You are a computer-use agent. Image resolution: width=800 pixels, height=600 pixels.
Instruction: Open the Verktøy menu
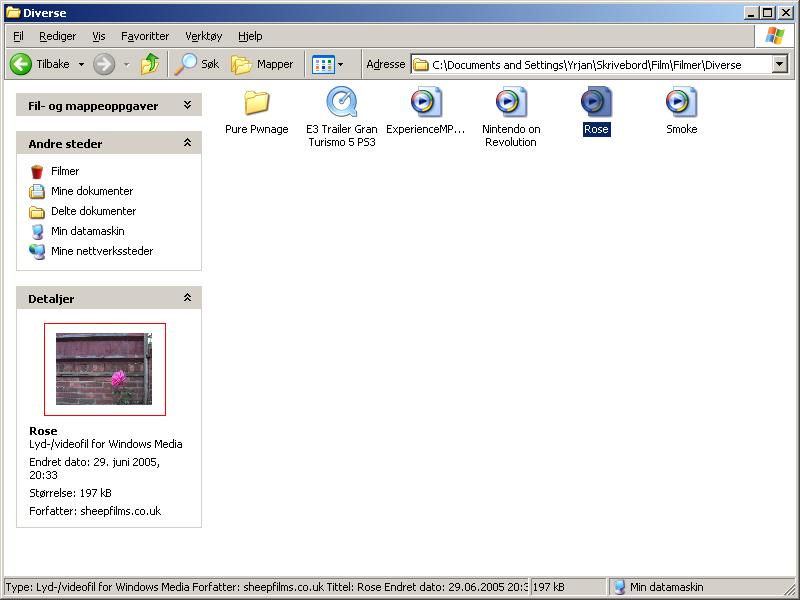[x=204, y=36]
